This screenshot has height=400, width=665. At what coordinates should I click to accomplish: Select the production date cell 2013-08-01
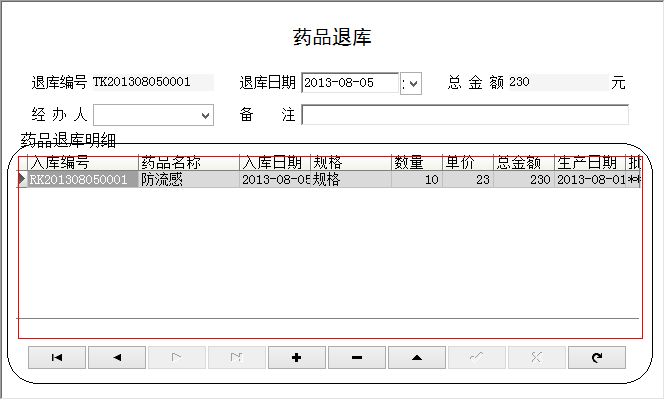pos(590,179)
